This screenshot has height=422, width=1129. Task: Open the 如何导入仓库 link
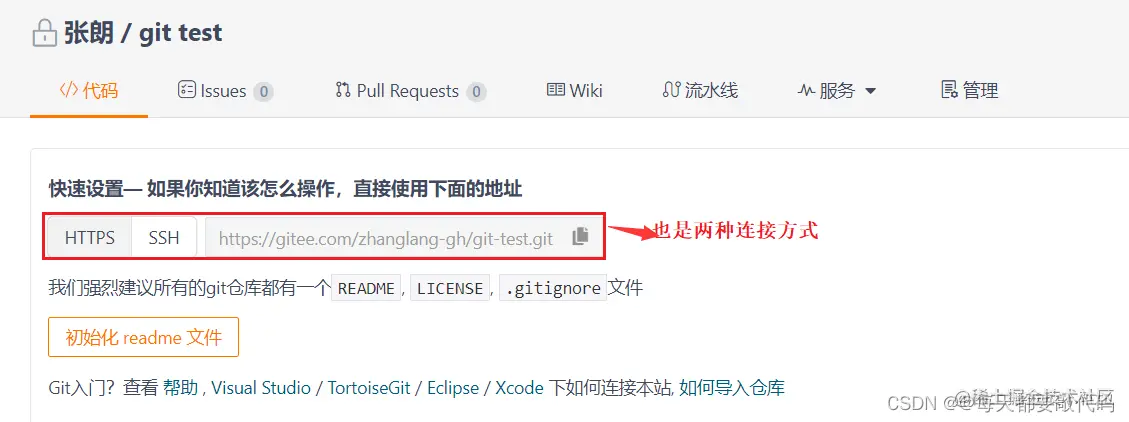pyautogui.click(x=732, y=388)
